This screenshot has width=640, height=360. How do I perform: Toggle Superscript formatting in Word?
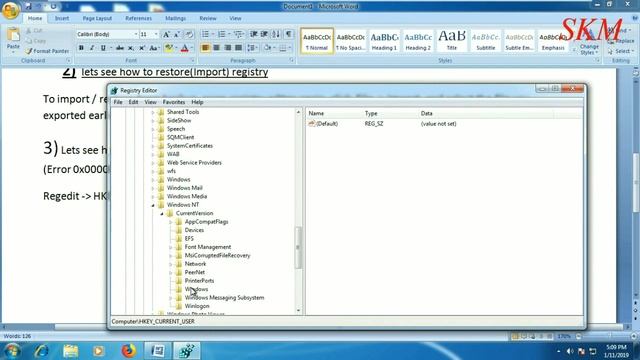pyautogui.click(x=142, y=48)
